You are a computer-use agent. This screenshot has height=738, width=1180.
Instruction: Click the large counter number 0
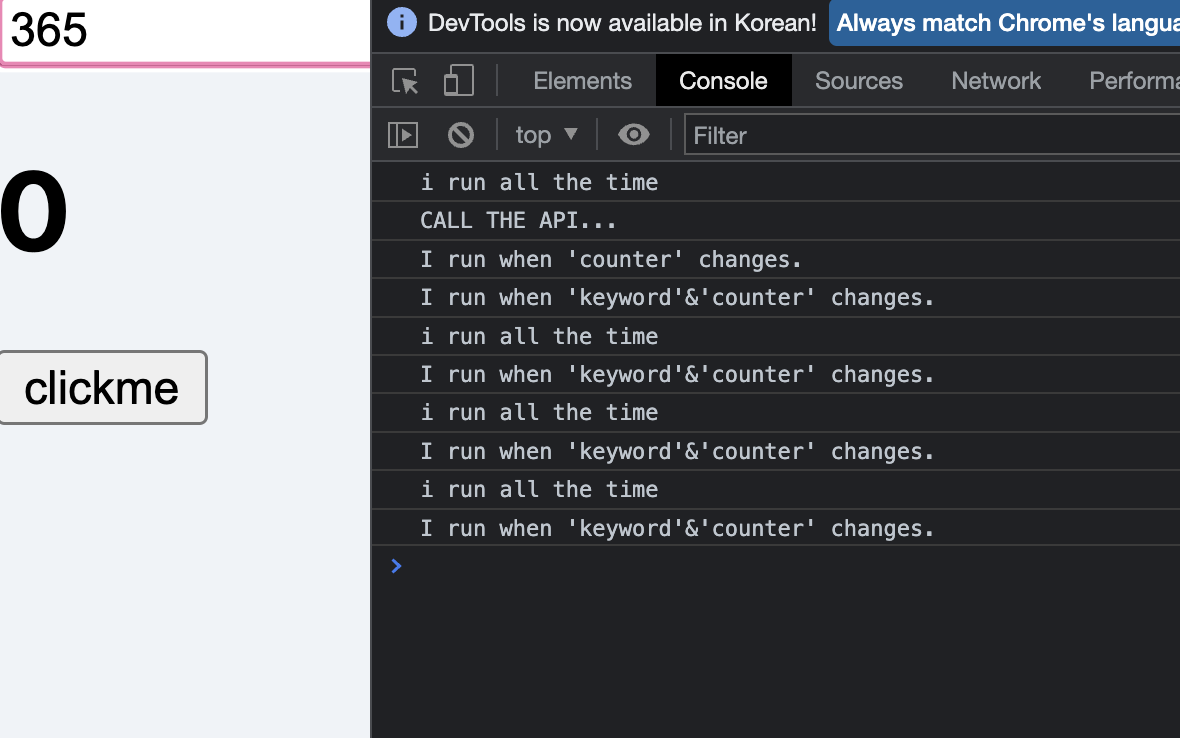pos(33,213)
